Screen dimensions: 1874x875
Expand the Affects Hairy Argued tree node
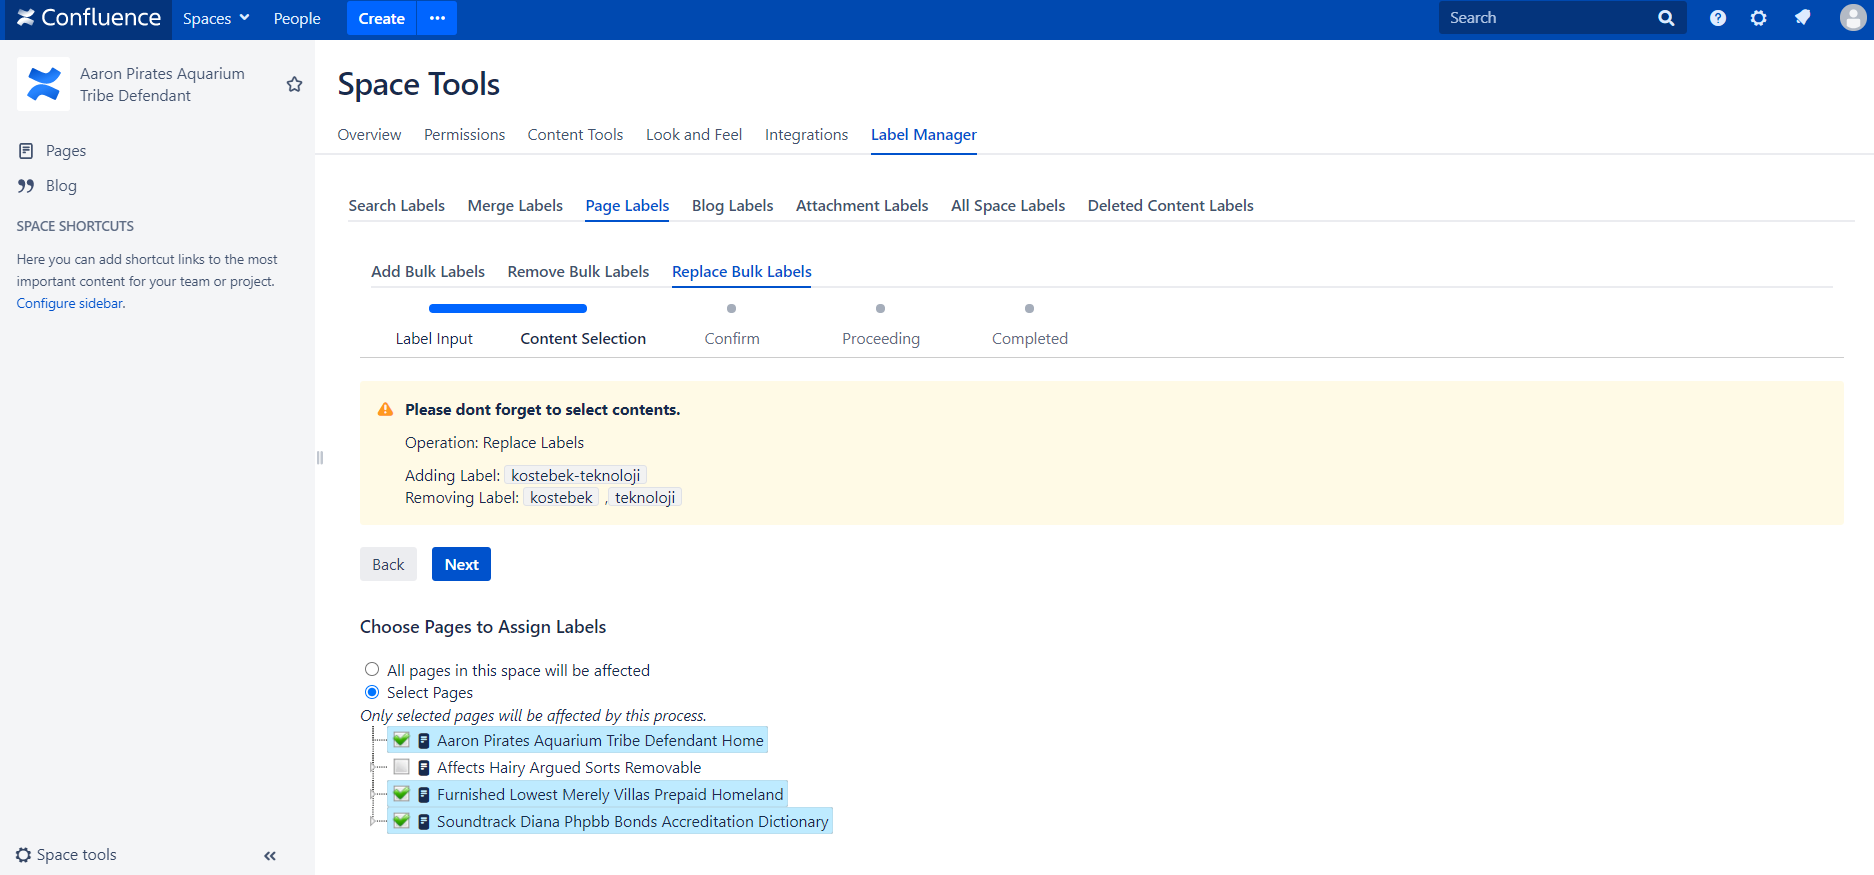tap(373, 768)
